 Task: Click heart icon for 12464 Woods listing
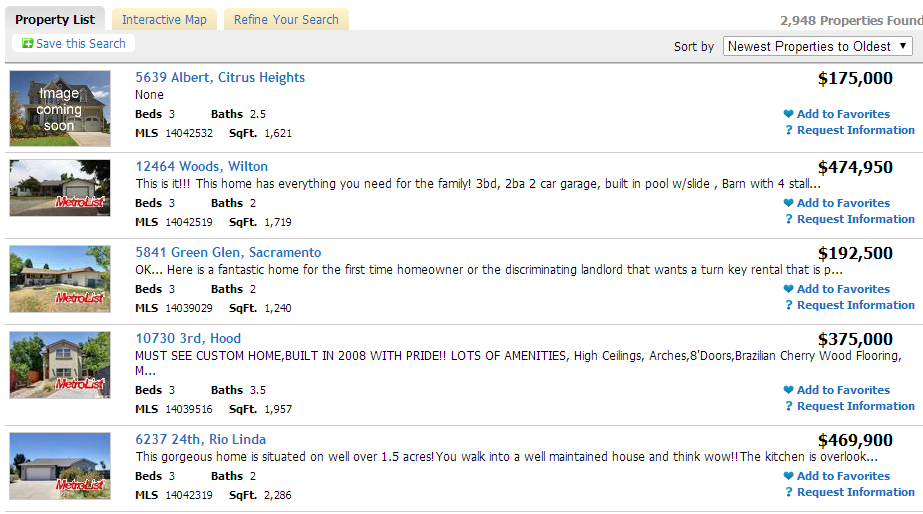[788, 204]
